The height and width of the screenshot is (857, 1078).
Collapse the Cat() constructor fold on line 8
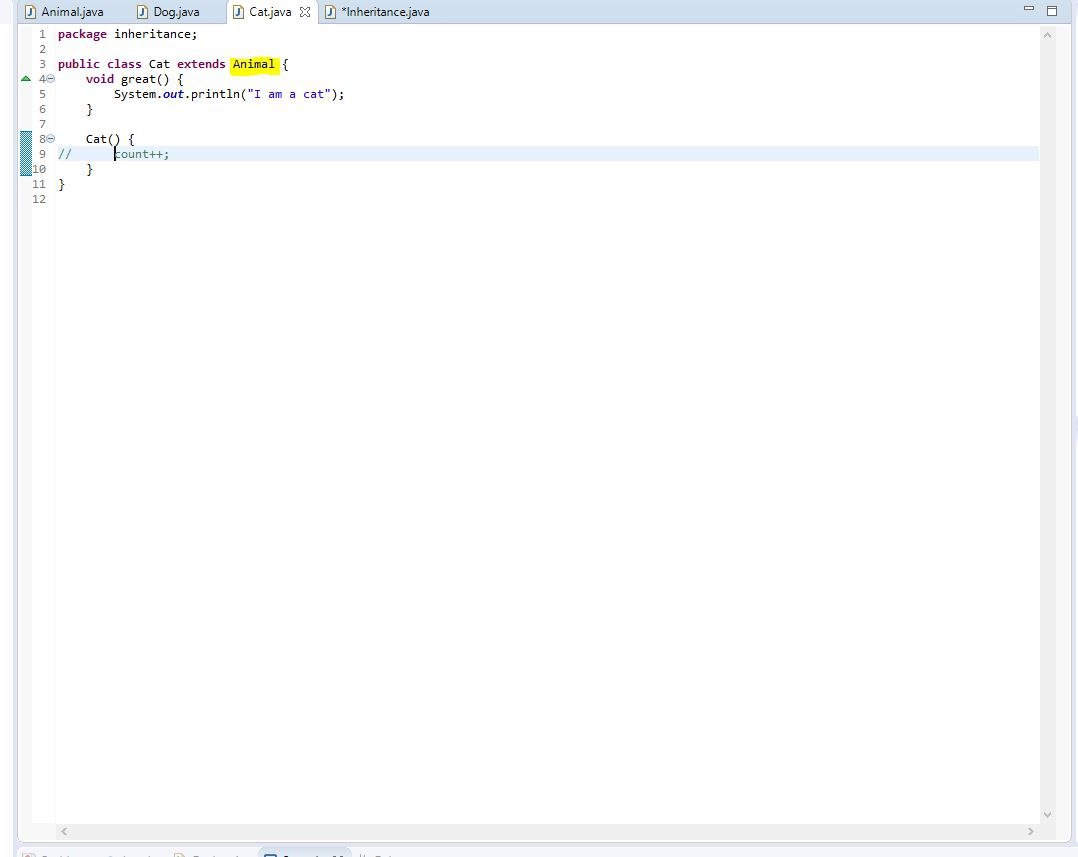click(51, 139)
